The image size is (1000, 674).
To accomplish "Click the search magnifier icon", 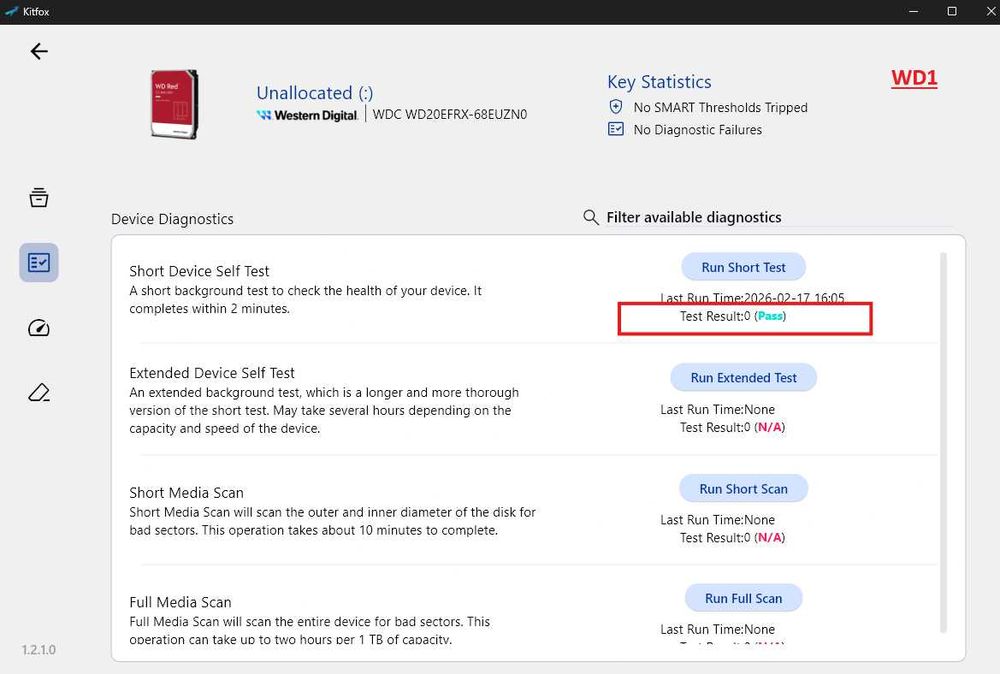I will point(591,217).
